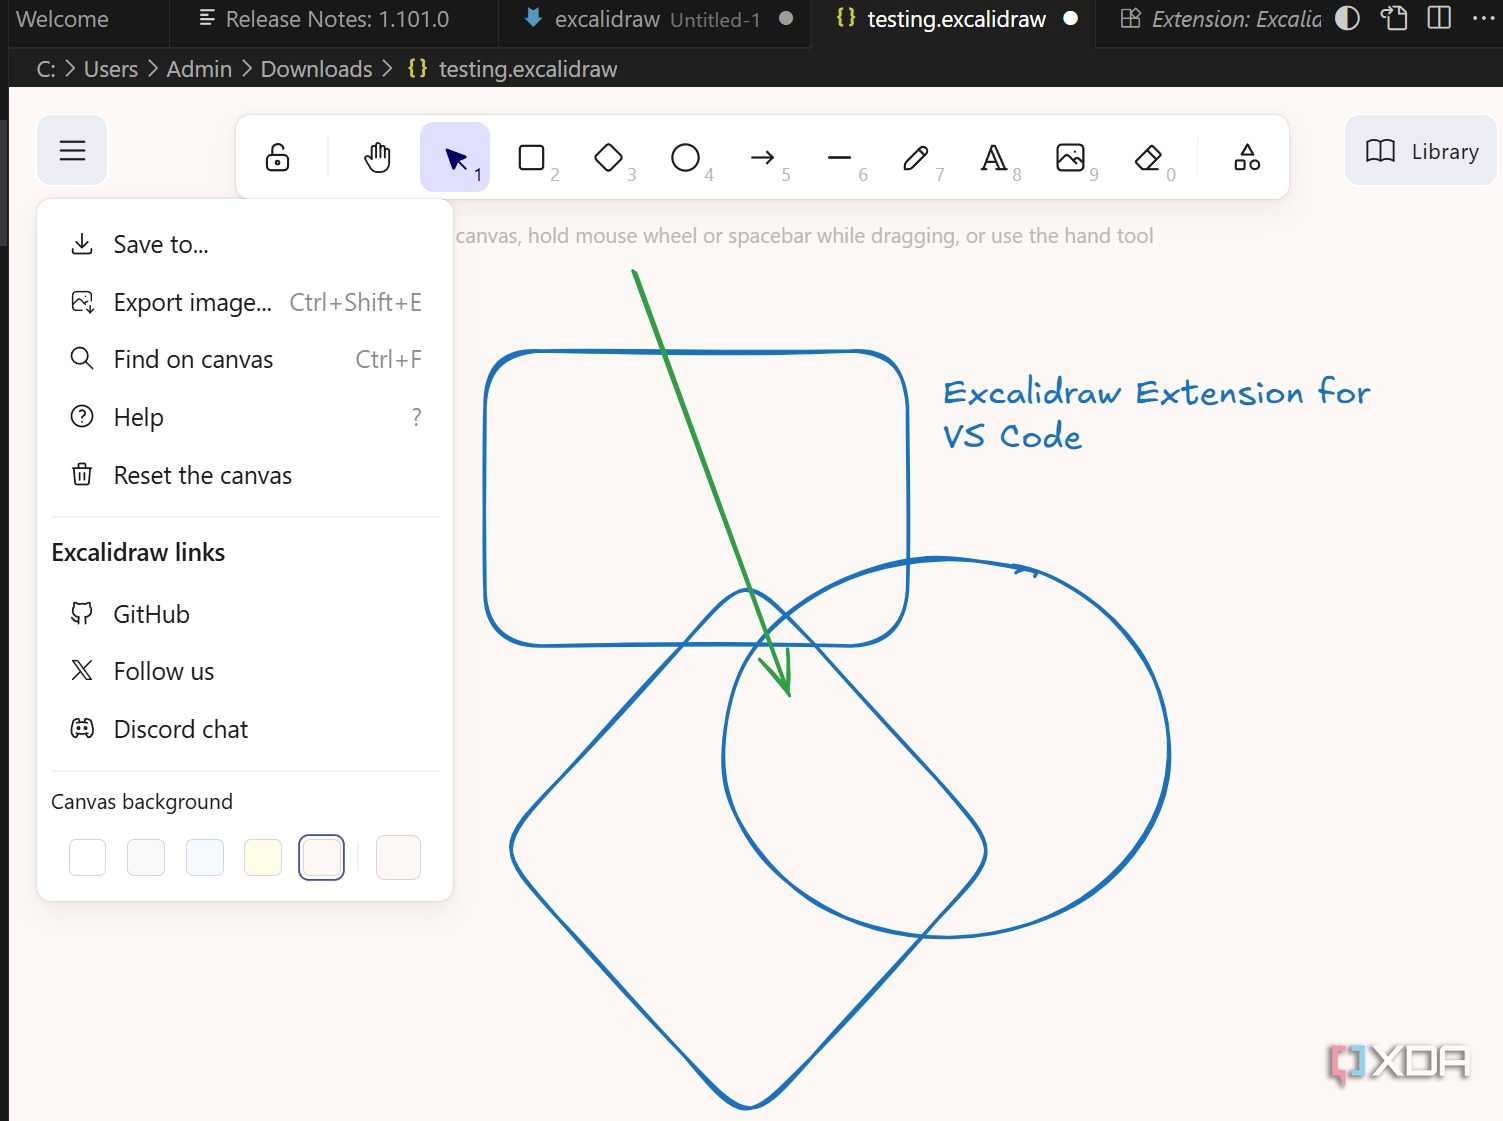This screenshot has height=1121, width=1503.
Task: Open the Discord chat link
Action: [x=245, y=730]
